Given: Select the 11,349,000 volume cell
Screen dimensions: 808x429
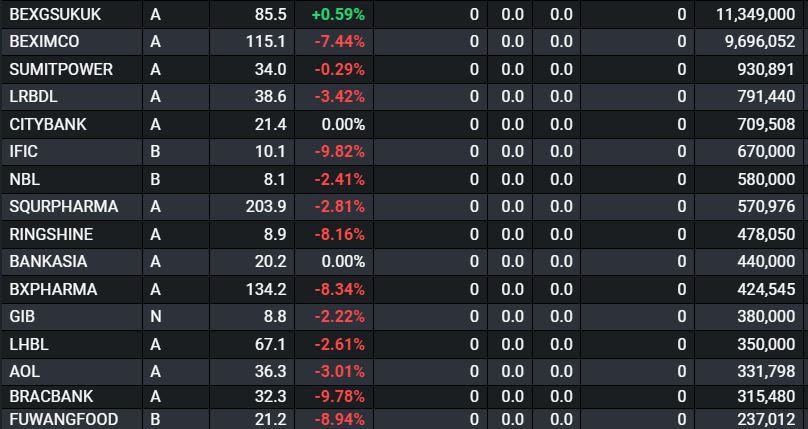Looking at the screenshot, I should tap(755, 15).
